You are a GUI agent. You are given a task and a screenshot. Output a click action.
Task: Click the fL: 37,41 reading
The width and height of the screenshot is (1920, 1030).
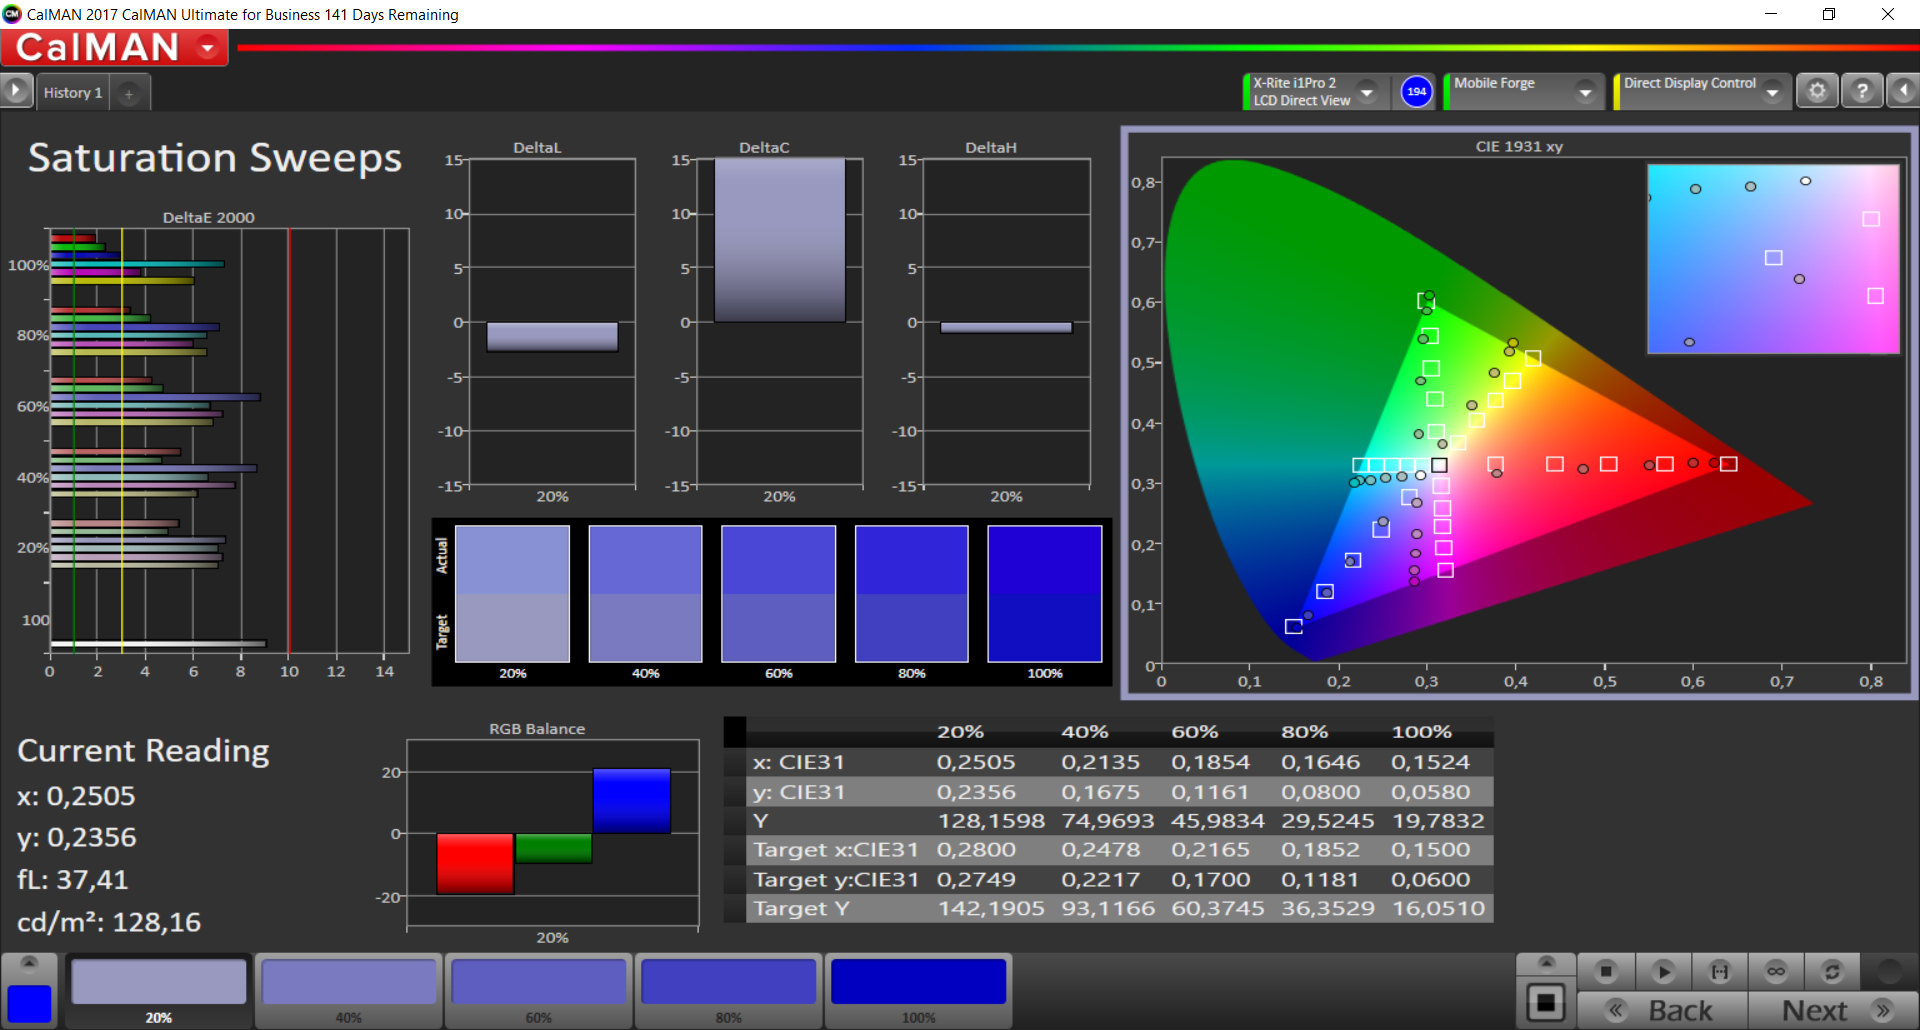click(73, 880)
